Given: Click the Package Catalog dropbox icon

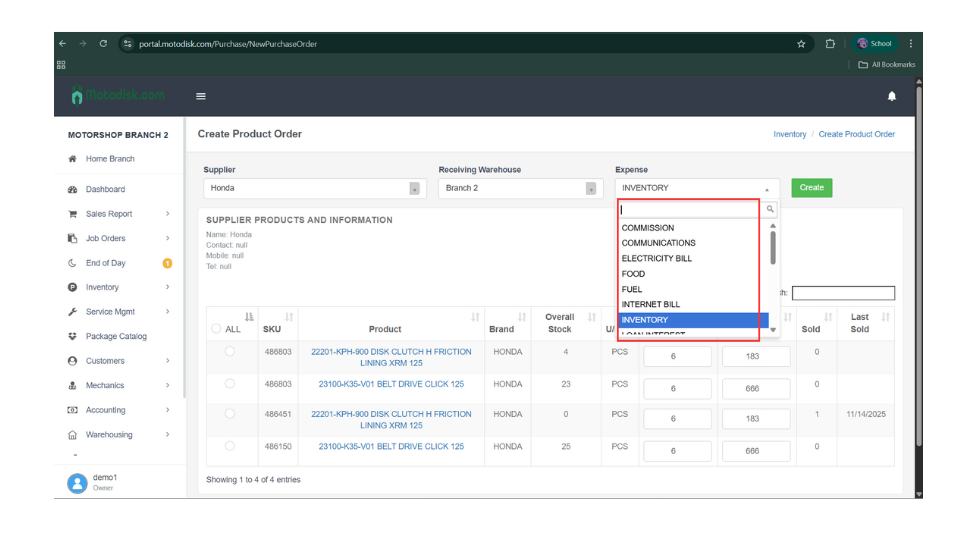Looking at the screenshot, I should 72,336.
